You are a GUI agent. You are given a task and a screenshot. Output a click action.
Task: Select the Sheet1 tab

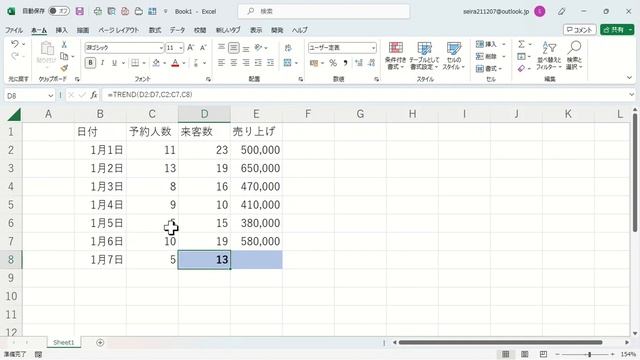(64, 342)
